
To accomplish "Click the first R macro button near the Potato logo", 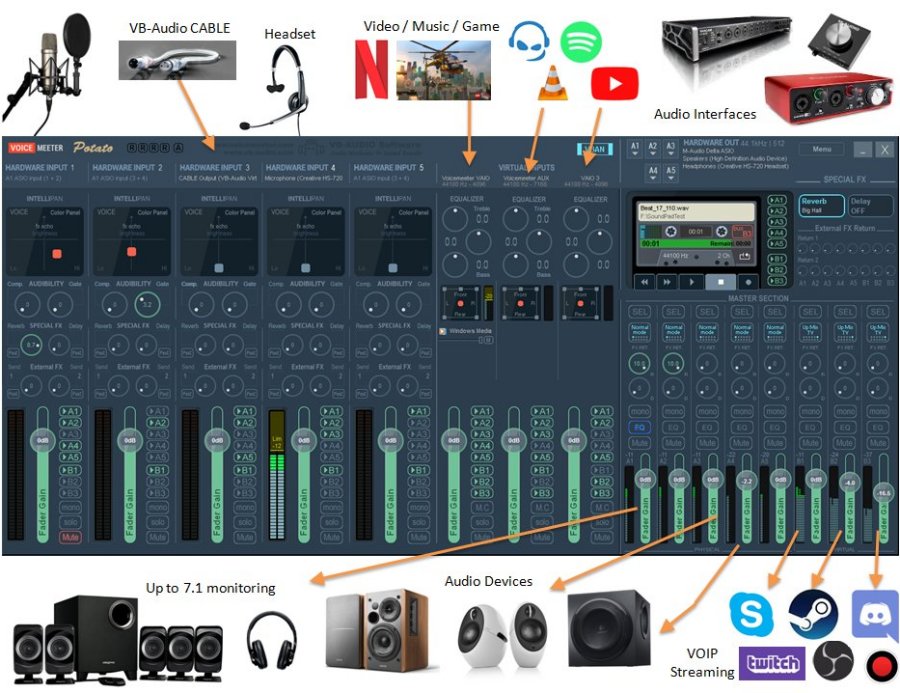I will click(132, 148).
